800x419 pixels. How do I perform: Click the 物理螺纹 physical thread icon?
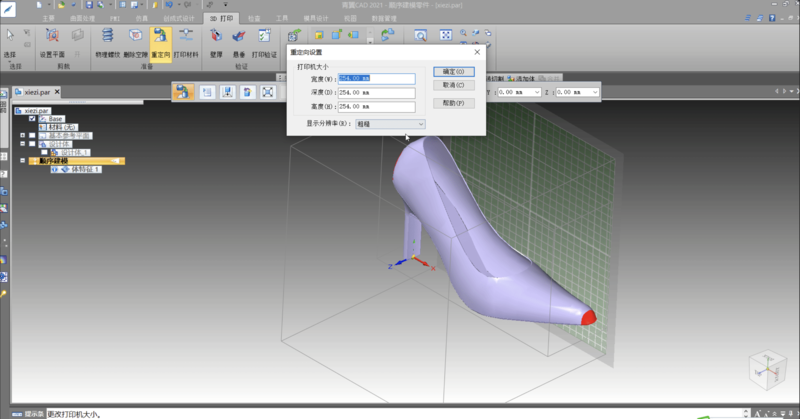pos(106,42)
